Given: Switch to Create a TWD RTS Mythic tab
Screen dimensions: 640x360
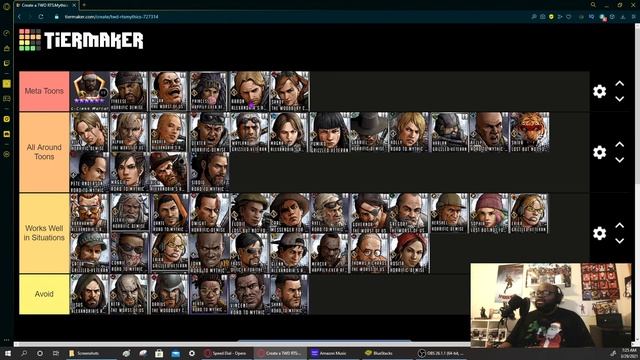Looking at the screenshot, I should tap(46, 5).
